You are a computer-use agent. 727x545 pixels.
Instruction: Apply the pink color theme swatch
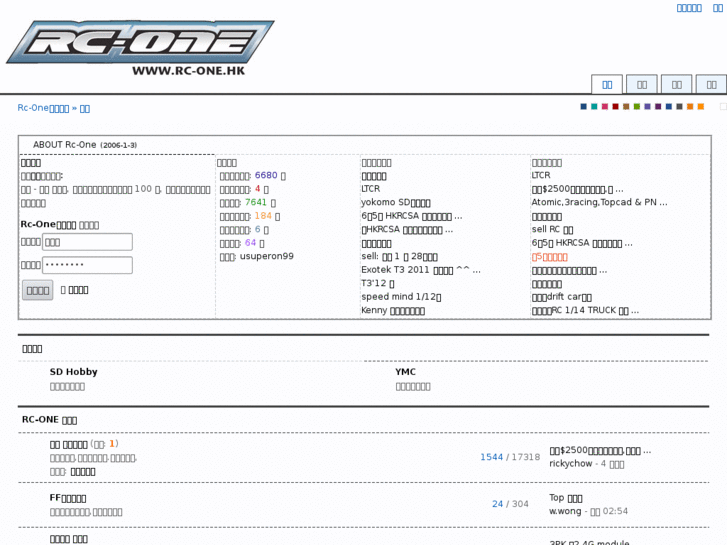[605, 107]
